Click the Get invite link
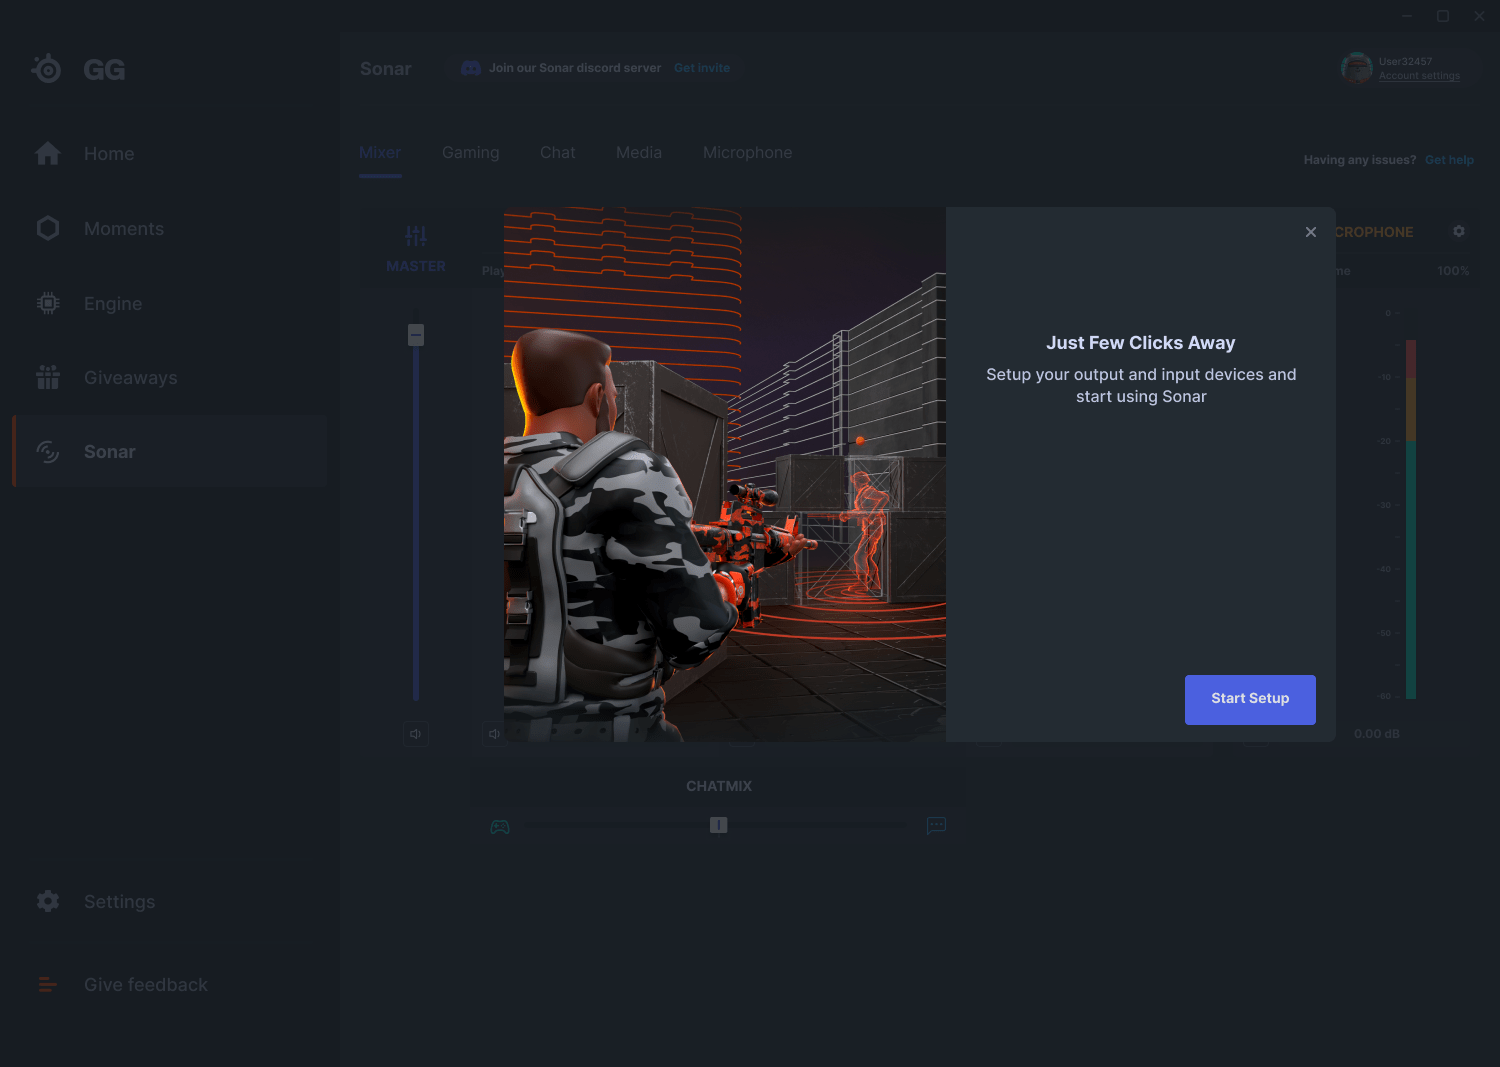Screen dimensions: 1500x1067 [x=701, y=67]
